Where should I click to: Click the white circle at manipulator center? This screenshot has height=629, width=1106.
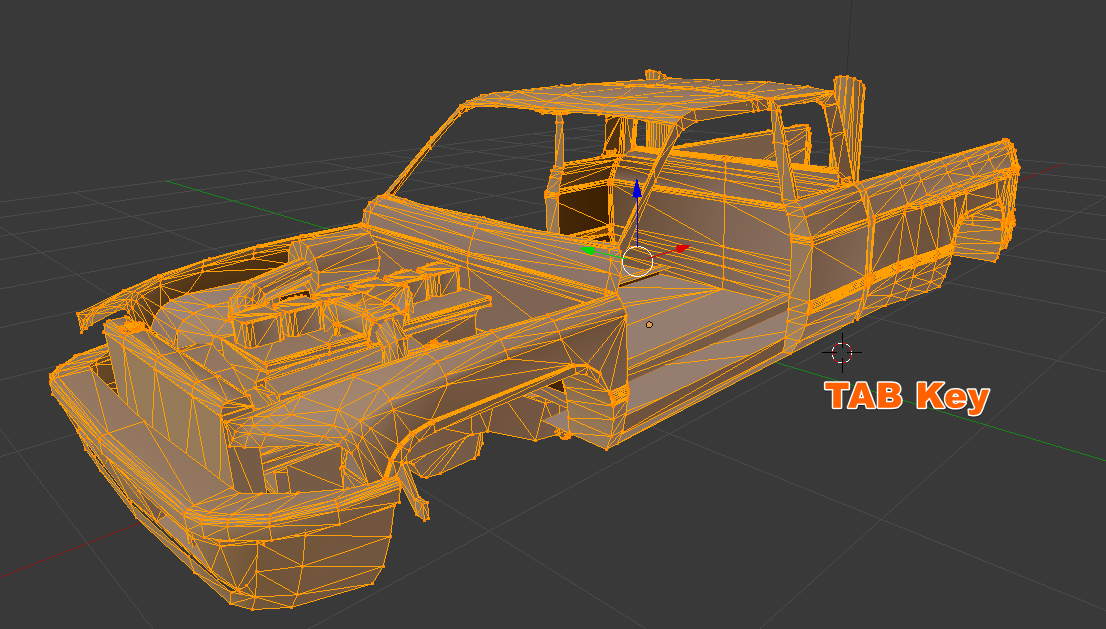point(637,261)
